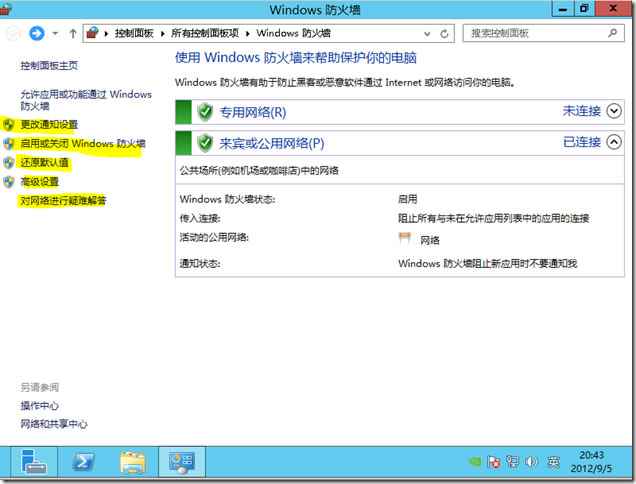
Task: Select 控制面板 in the address breadcrumb
Action: [136, 33]
